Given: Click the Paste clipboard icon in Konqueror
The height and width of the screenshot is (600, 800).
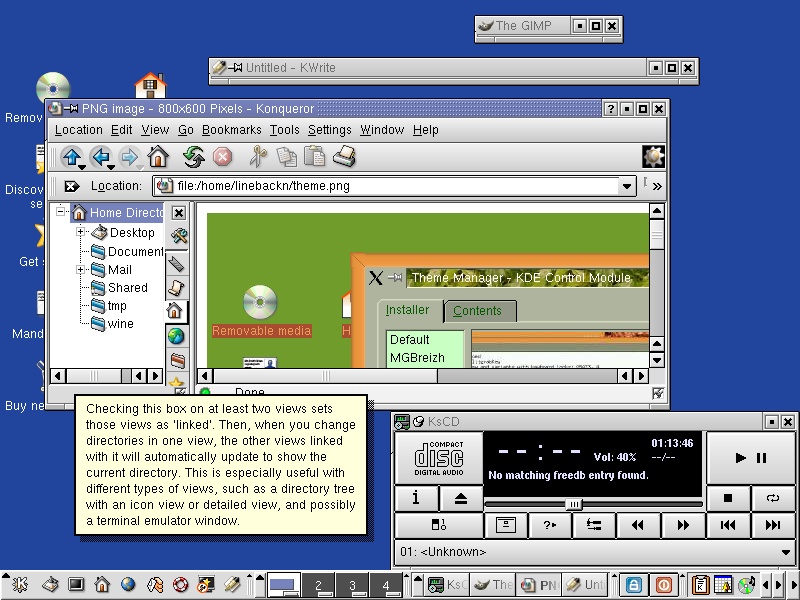Looking at the screenshot, I should pos(314,157).
